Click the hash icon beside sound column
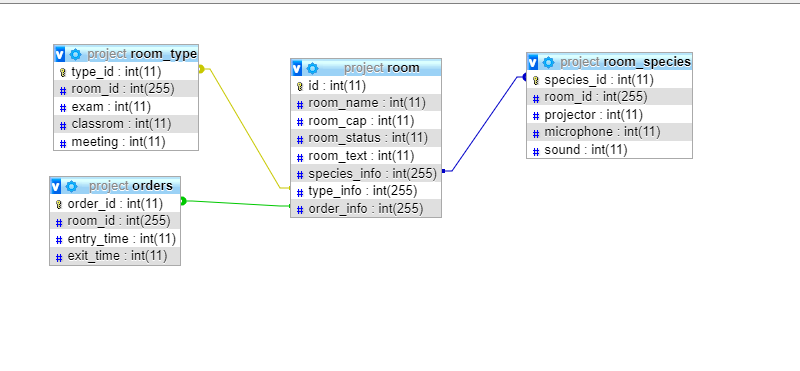Viewport: 800px width, 371px height. pos(536,151)
